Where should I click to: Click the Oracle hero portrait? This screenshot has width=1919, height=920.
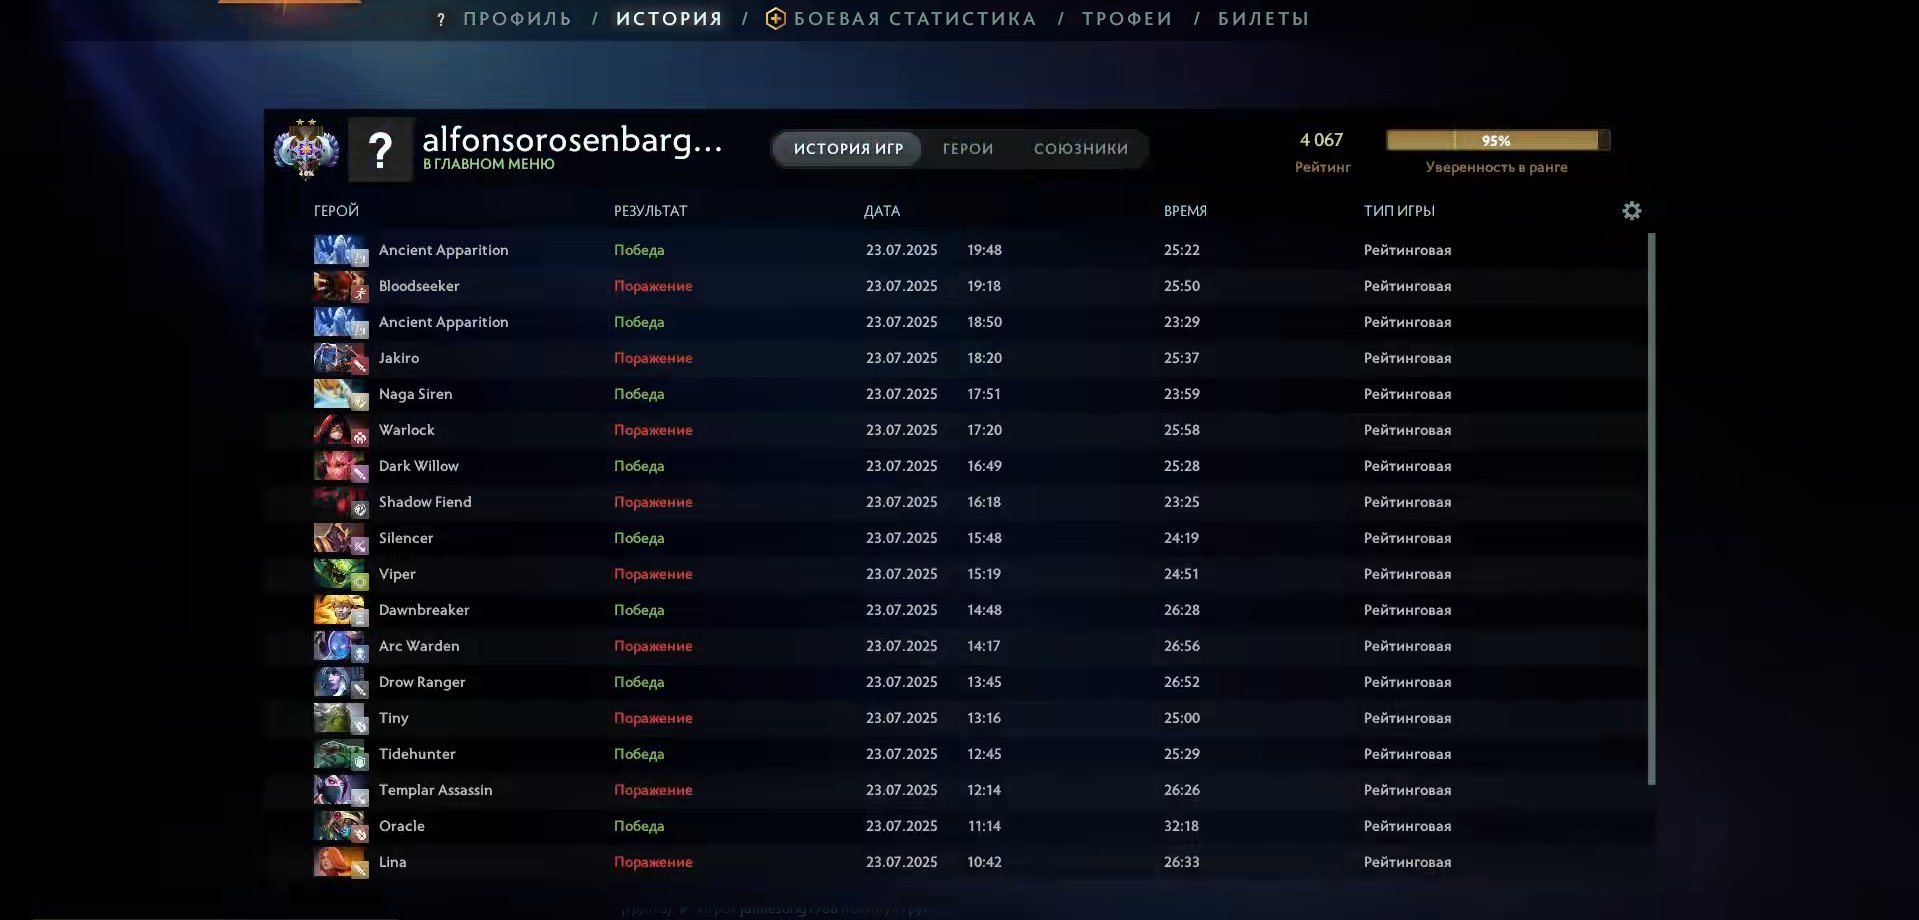click(341, 826)
